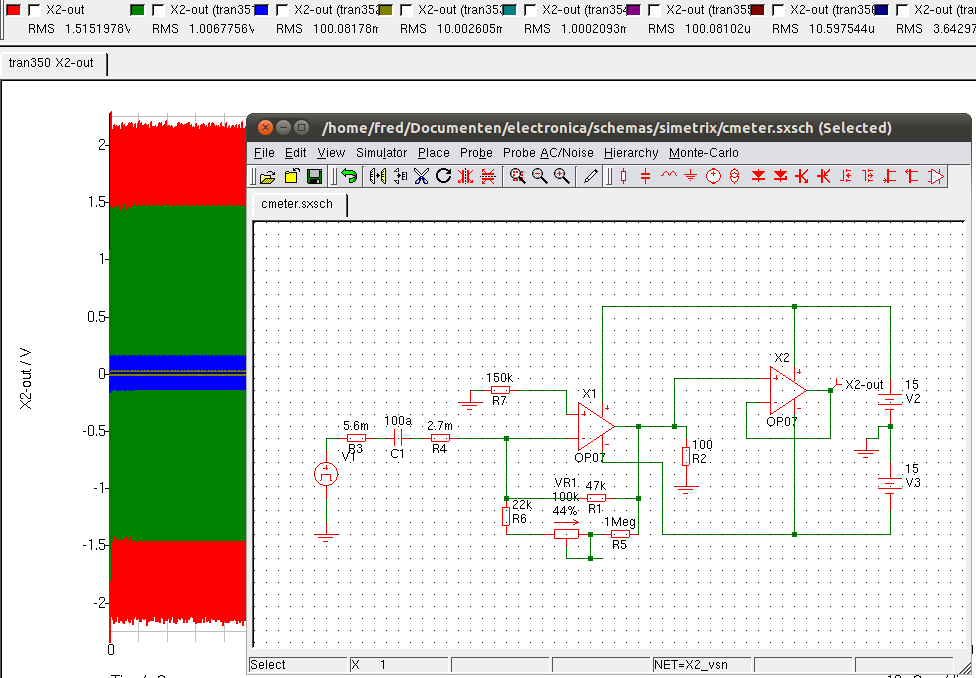The height and width of the screenshot is (678, 976).
Task: Select the cmeter.sxsch schematic tab
Action: click(x=298, y=204)
